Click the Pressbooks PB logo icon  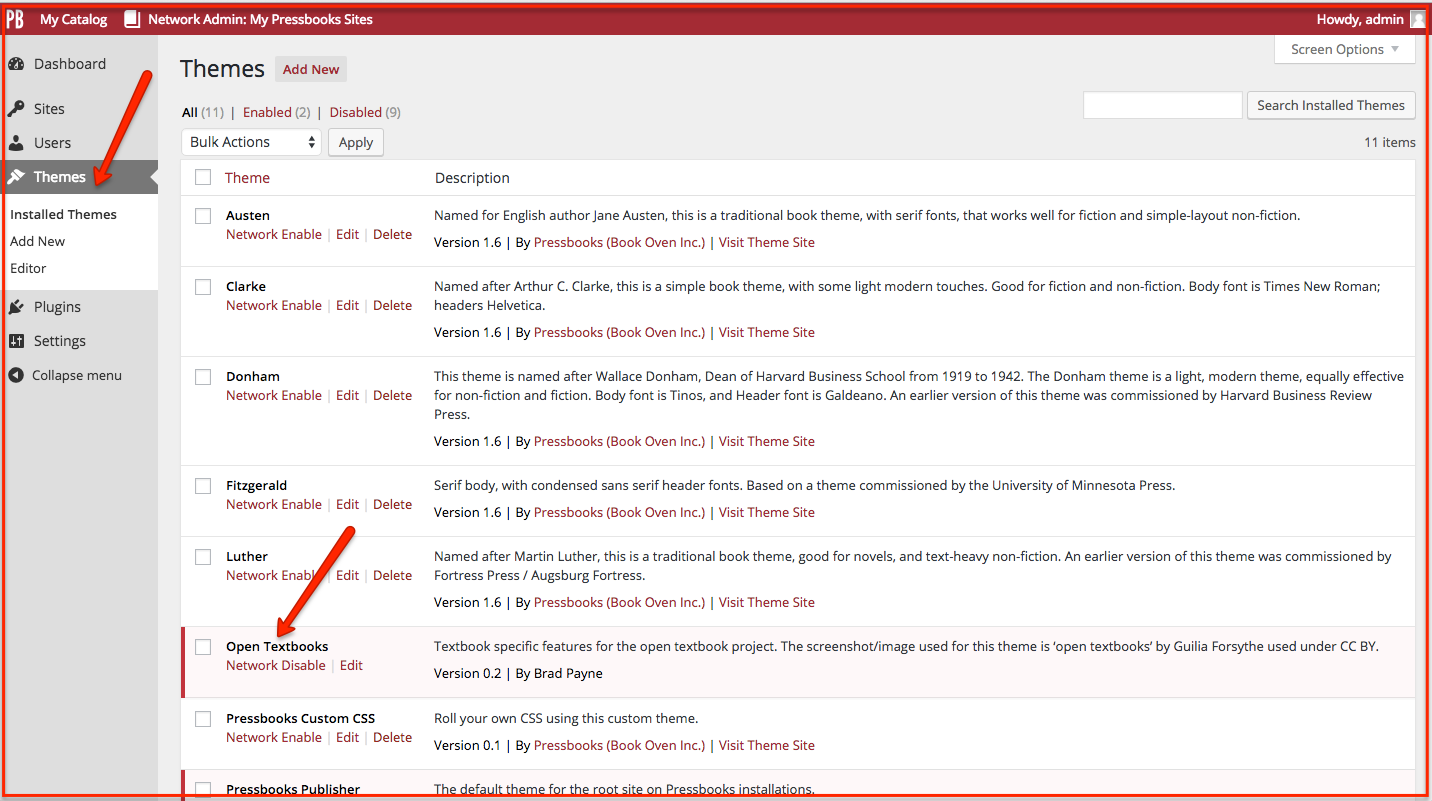tap(15, 19)
